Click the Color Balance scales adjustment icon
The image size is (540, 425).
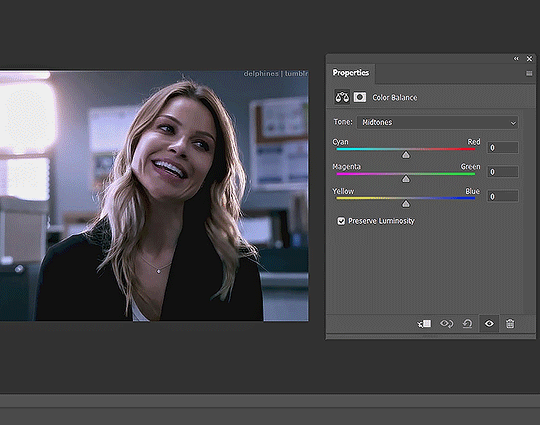click(342, 97)
